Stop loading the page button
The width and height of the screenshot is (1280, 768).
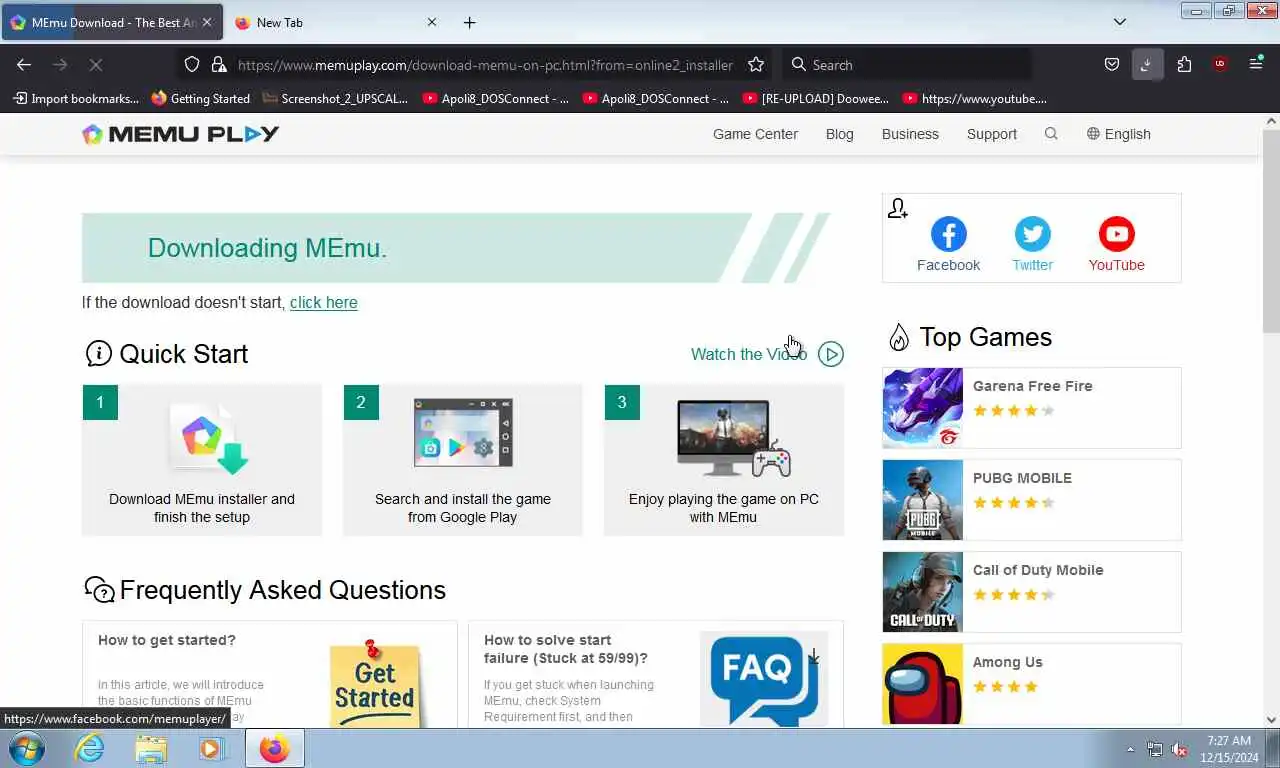96,64
